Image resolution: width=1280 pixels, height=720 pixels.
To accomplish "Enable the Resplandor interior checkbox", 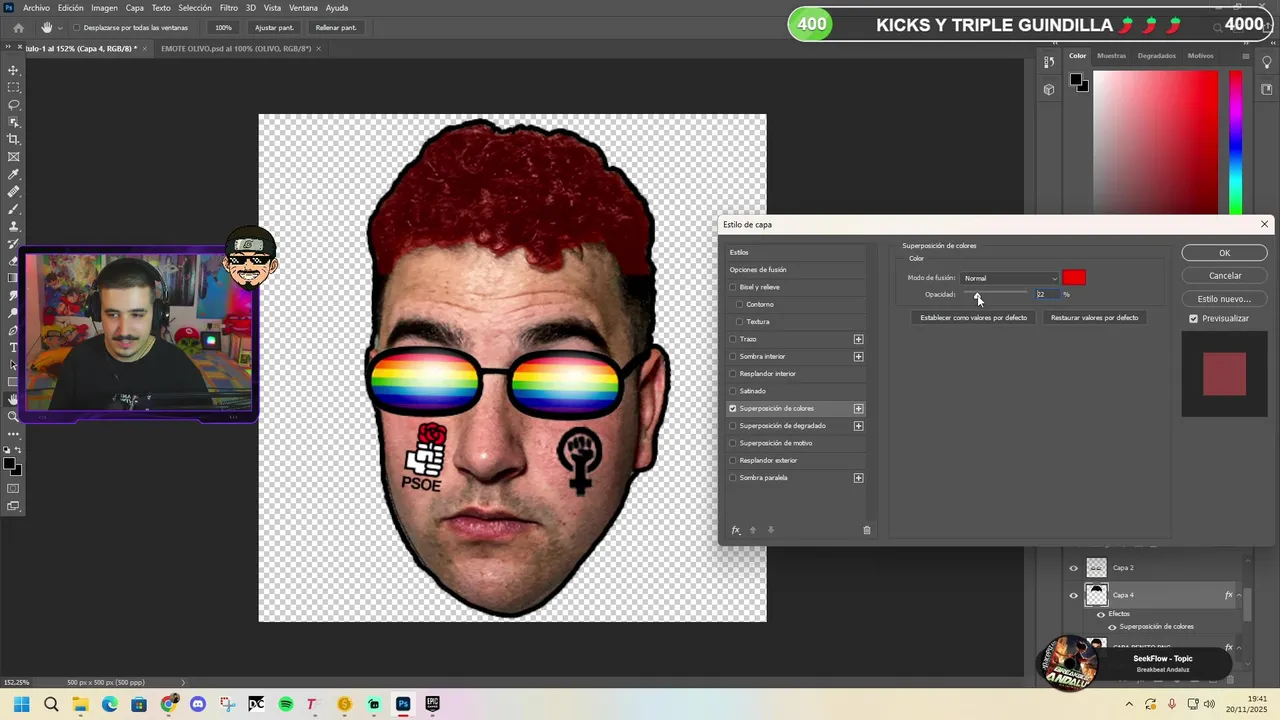I will click(x=733, y=374).
